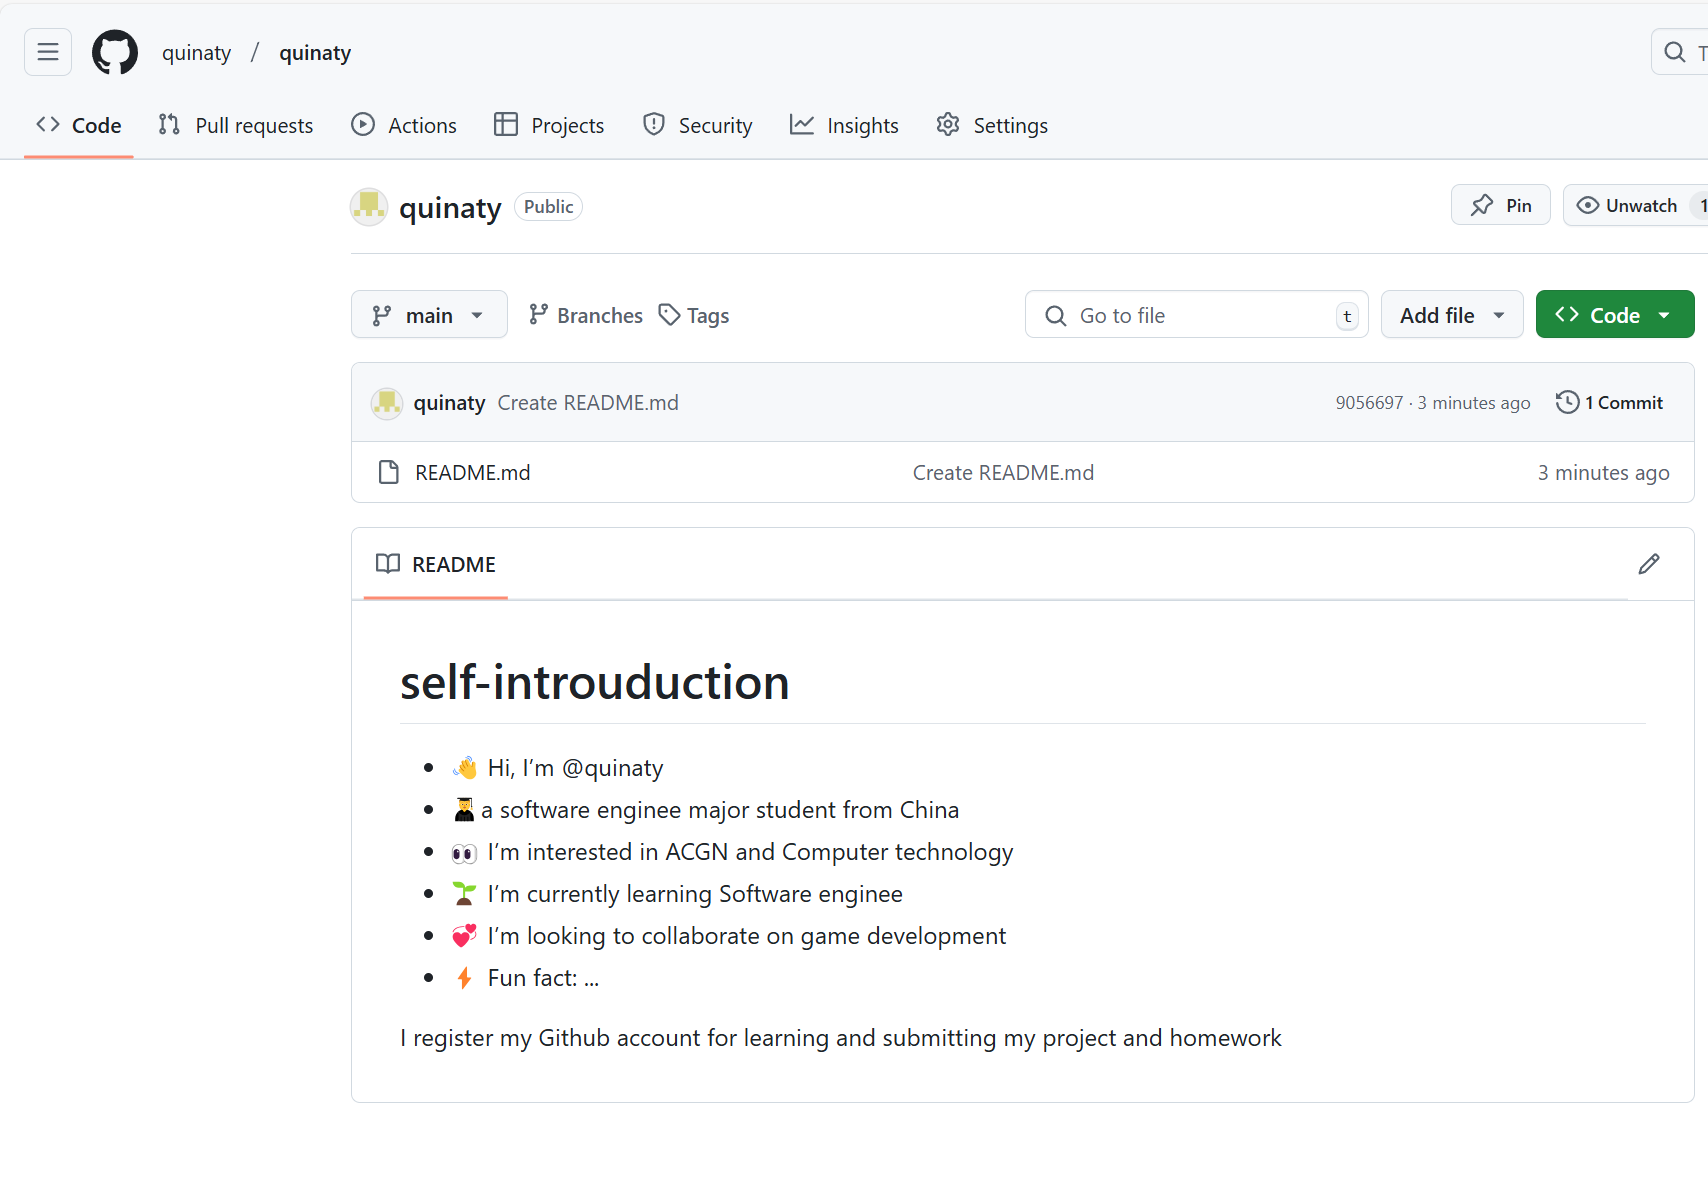Click the GitHub Octocat logo
Image resolution: width=1708 pixels, height=1194 pixels.
[x=115, y=52]
